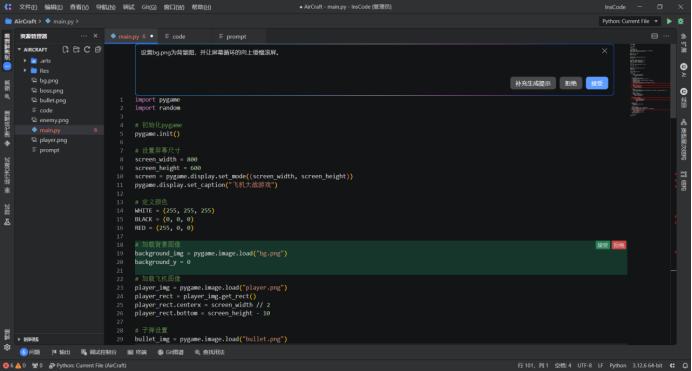This screenshot has width=692, height=371.
Task: Open the 调试控制台 panel tab
Action: [99, 352]
